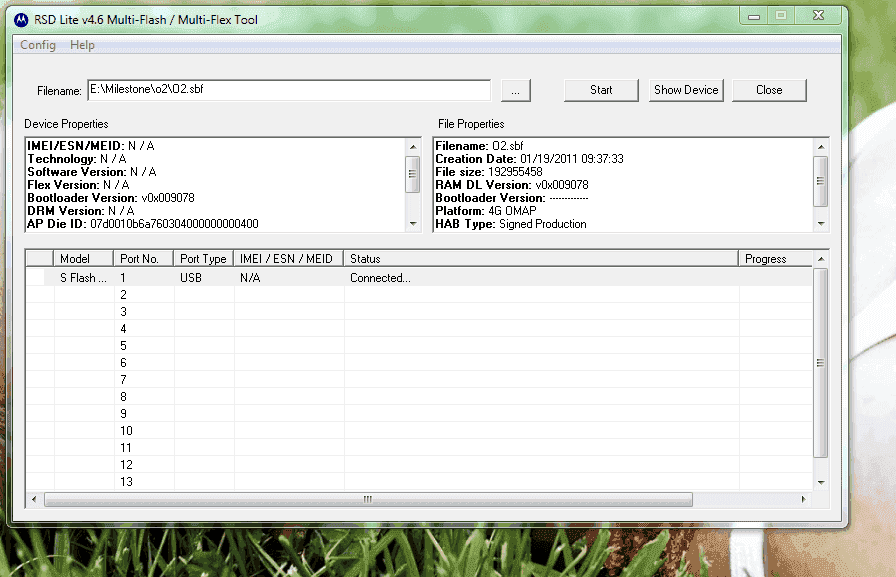Open the Help menu
Screen dimensions: 896x577
(82, 45)
